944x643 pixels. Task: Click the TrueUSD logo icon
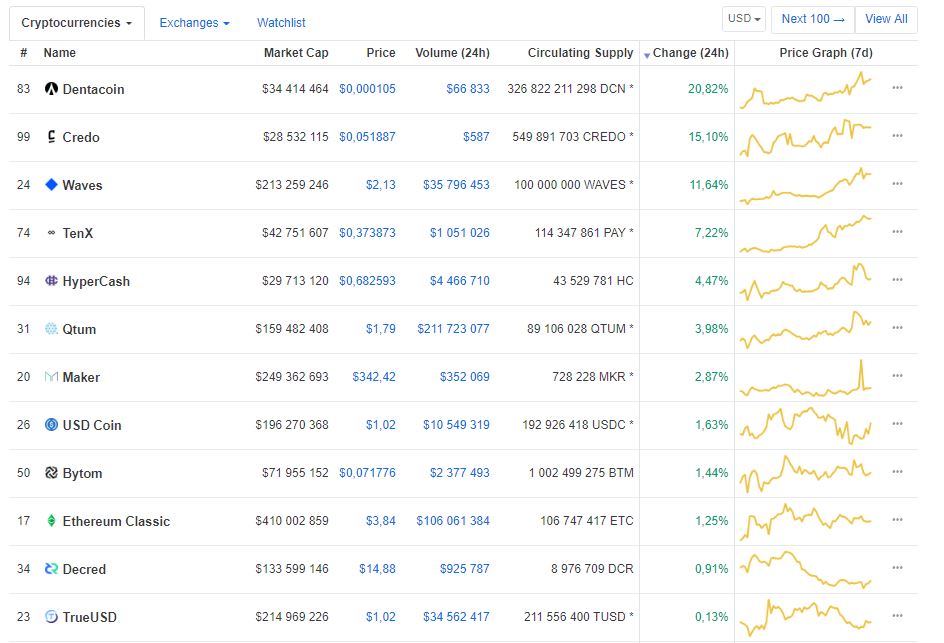coord(51,617)
